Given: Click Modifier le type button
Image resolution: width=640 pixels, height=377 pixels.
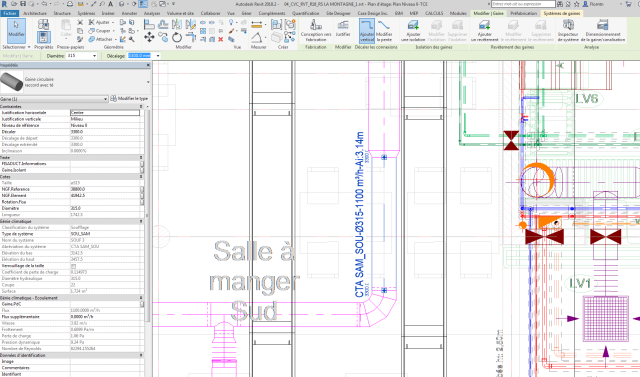Looking at the screenshot, I should coord(129,99).
